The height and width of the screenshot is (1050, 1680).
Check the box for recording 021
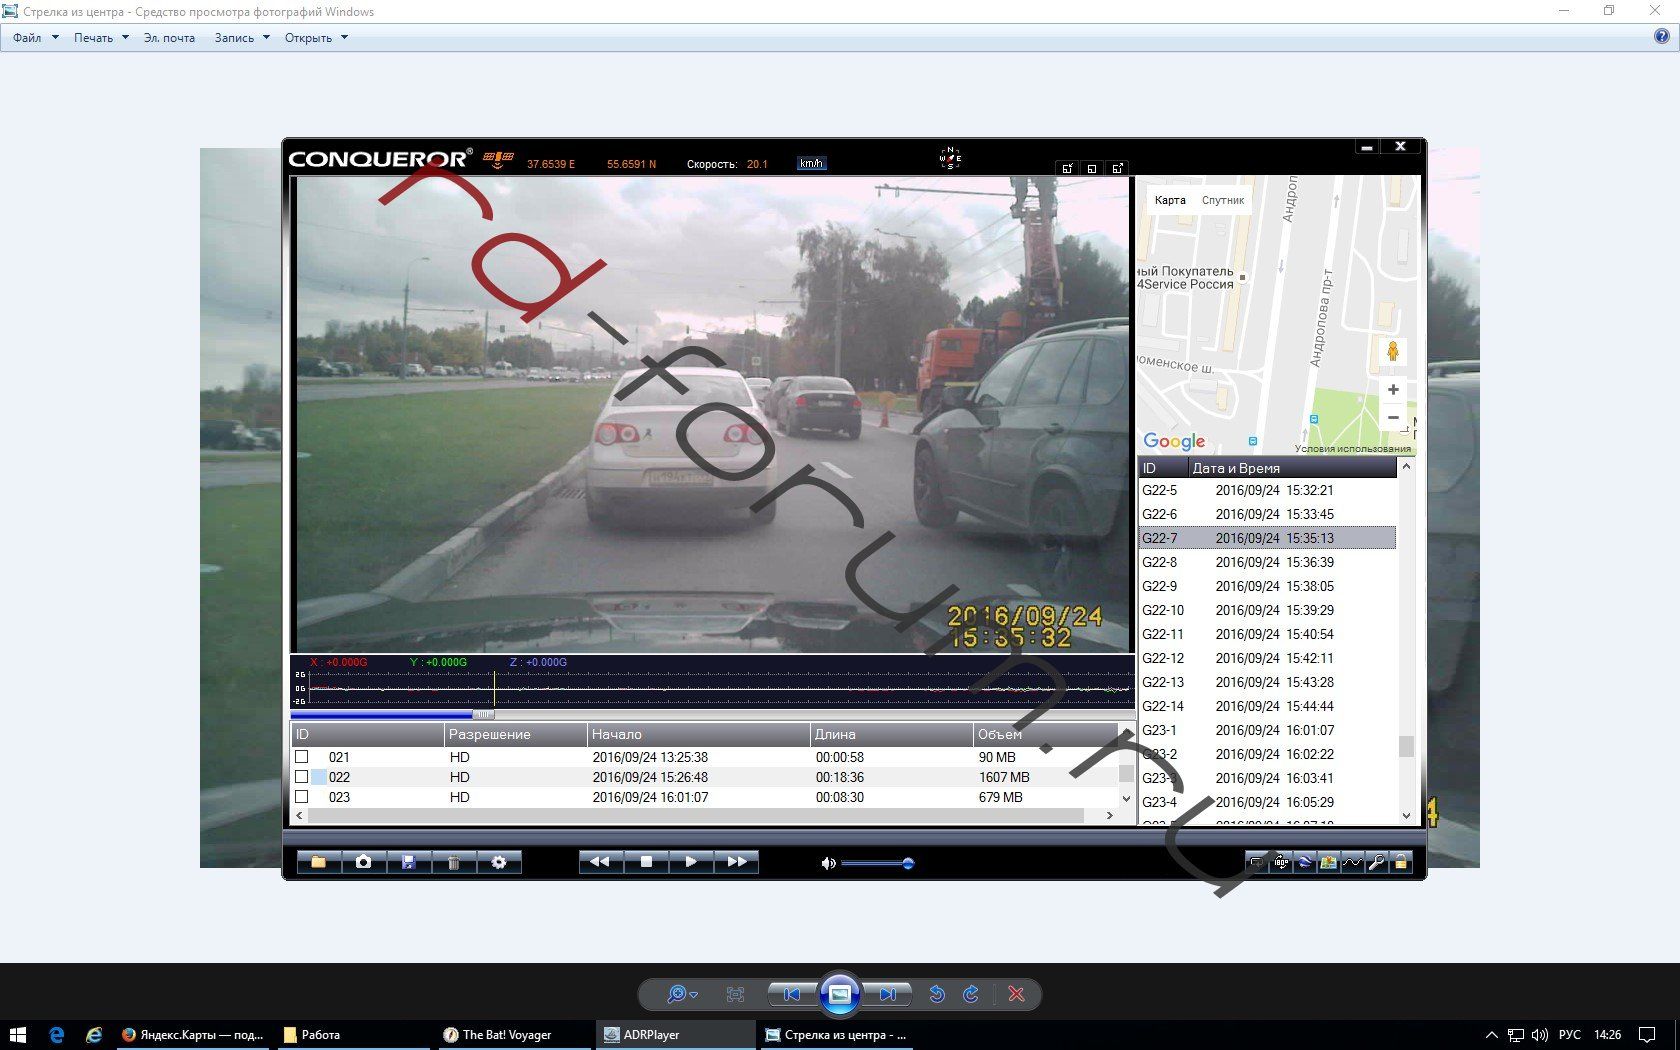pos(302,757)
